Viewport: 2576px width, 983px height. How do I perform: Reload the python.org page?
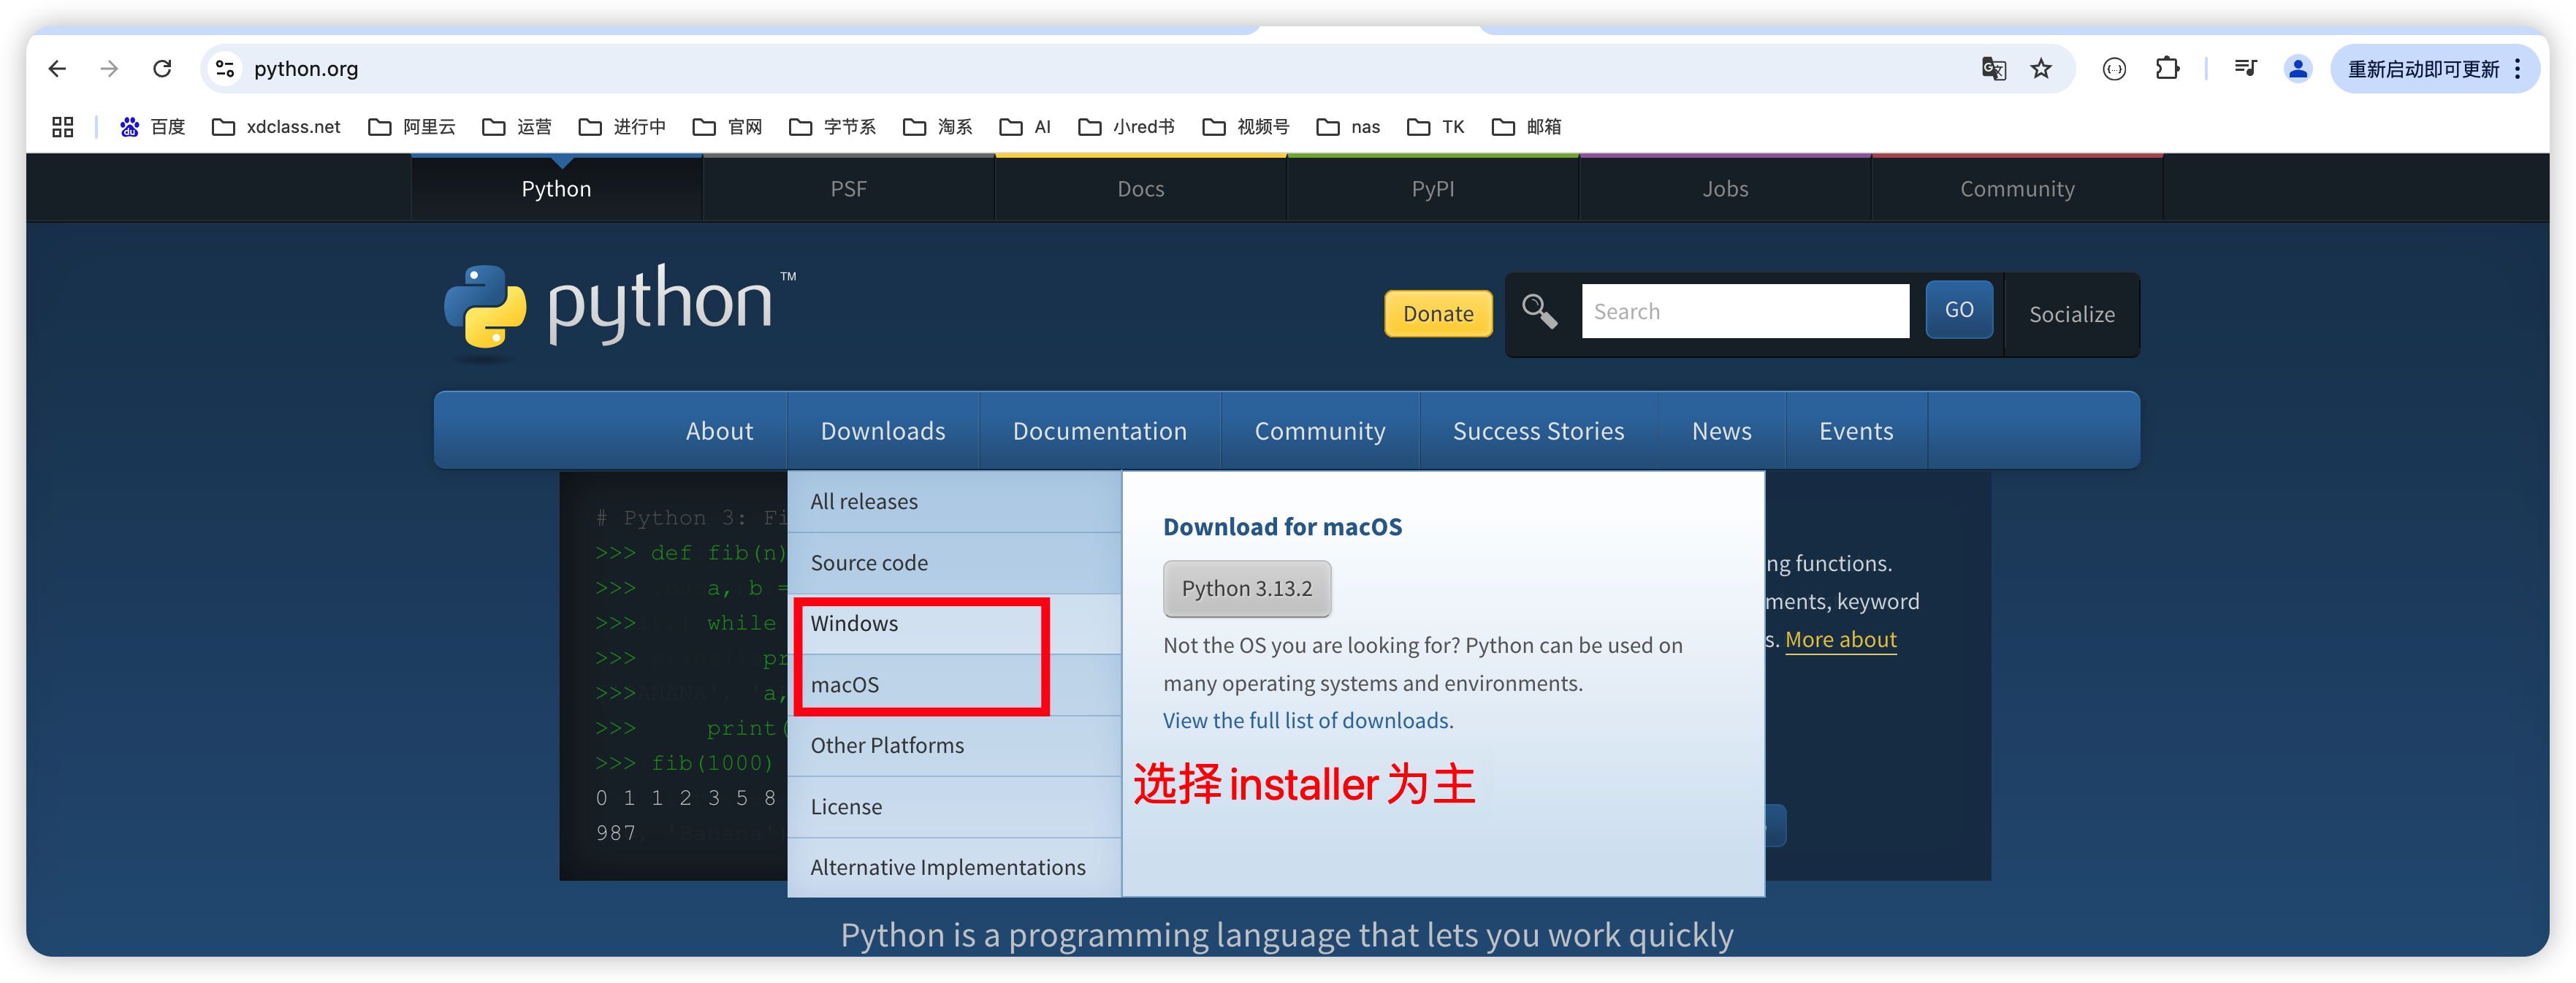162,69
